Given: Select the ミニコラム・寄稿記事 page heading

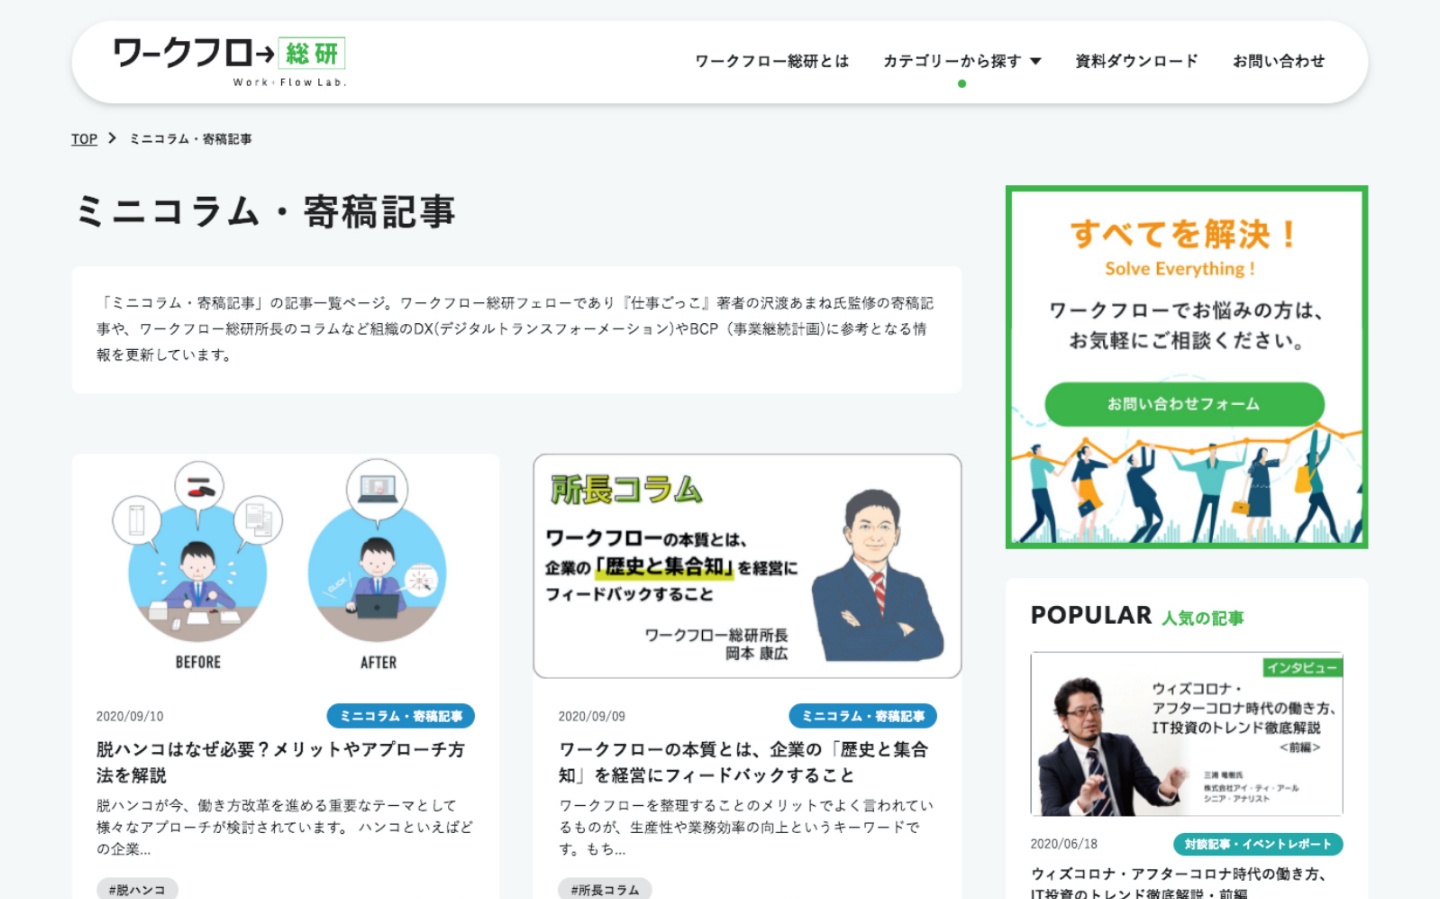Looking at the screenshot, I should point(265,212).
